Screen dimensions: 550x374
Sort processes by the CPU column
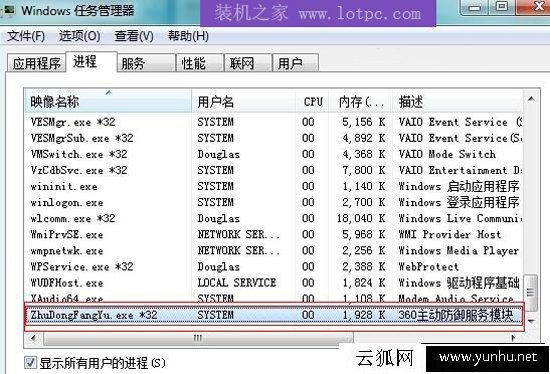coord(313,101)
